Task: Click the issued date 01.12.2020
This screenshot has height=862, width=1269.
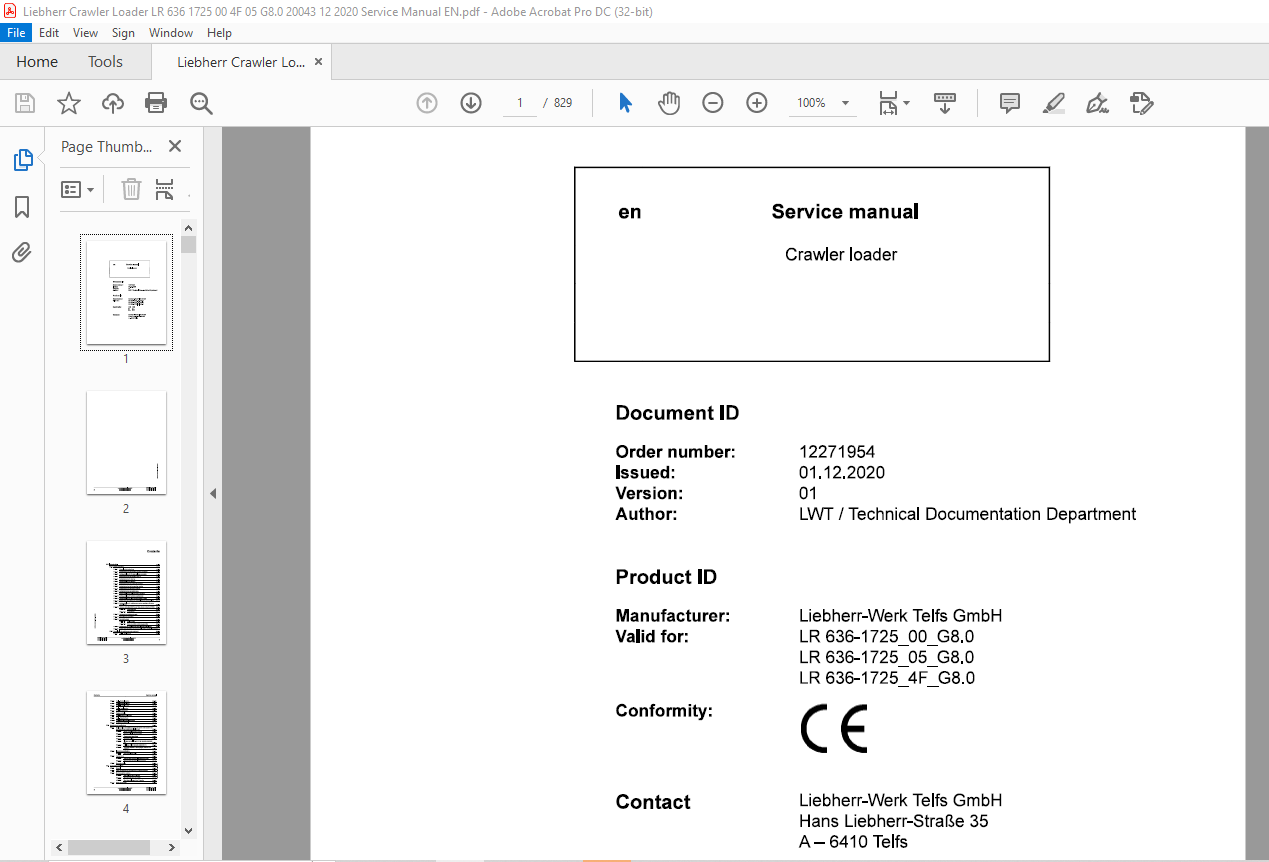Action: (842, 473)
